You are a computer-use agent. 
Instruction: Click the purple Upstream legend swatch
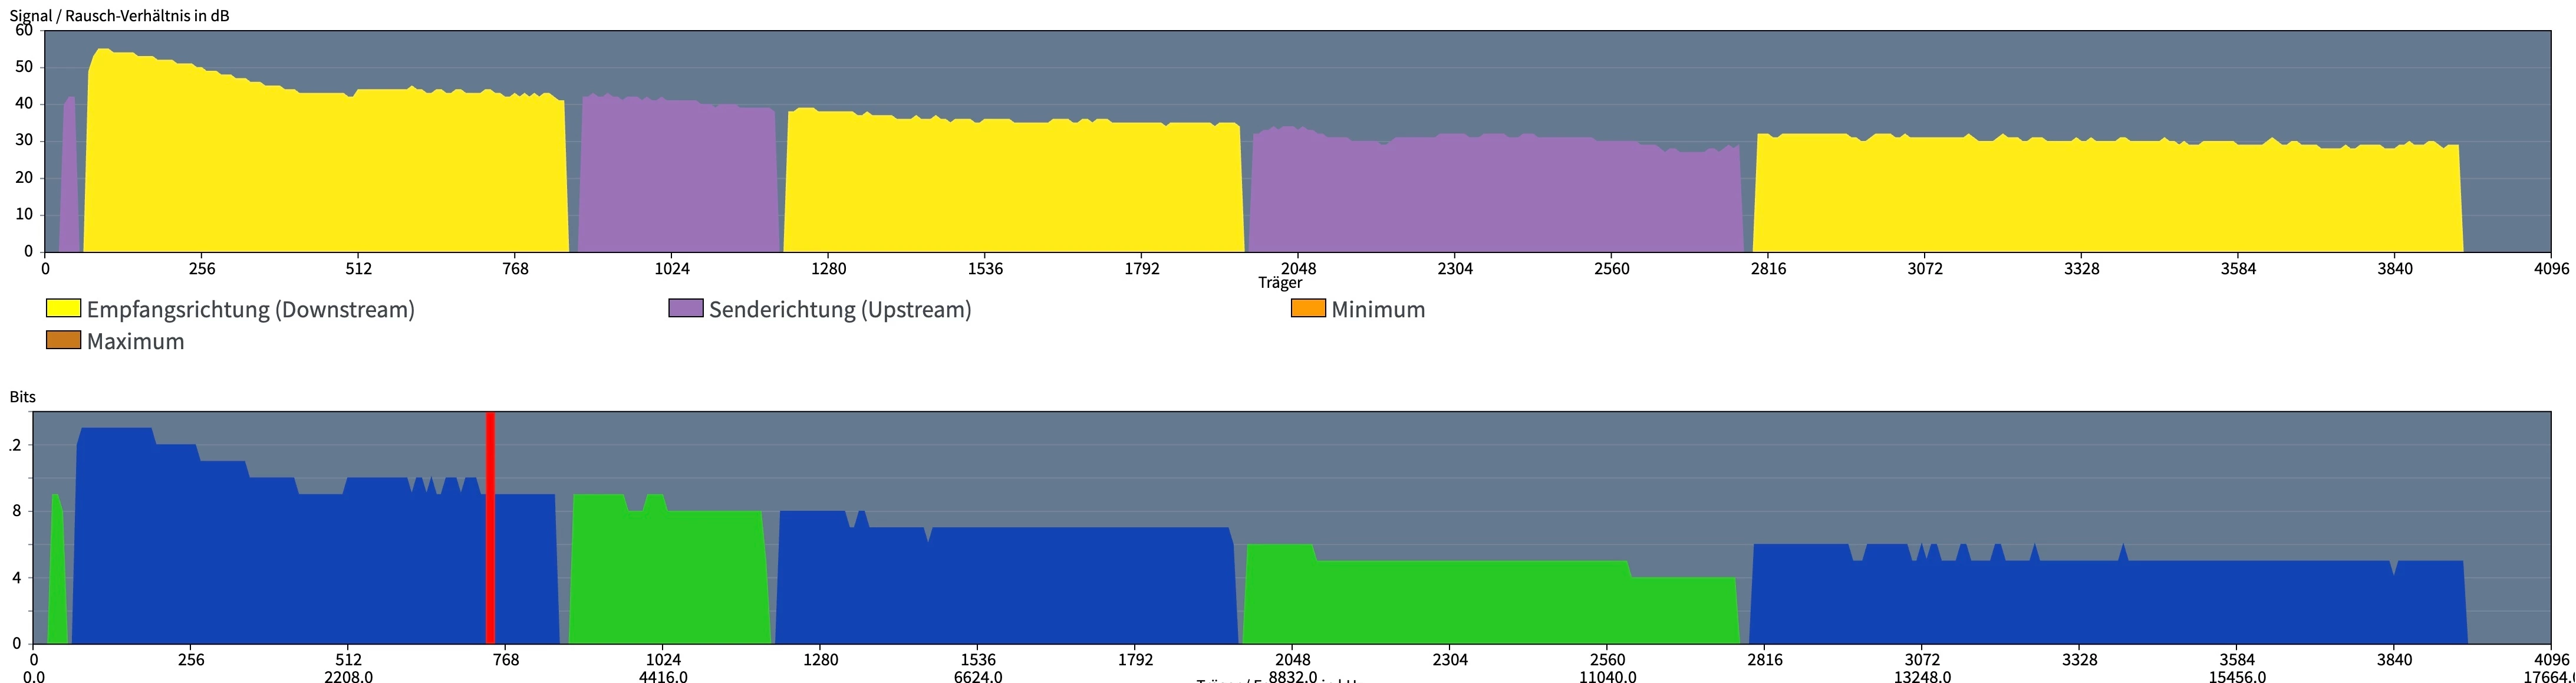(x=685, y=308)
